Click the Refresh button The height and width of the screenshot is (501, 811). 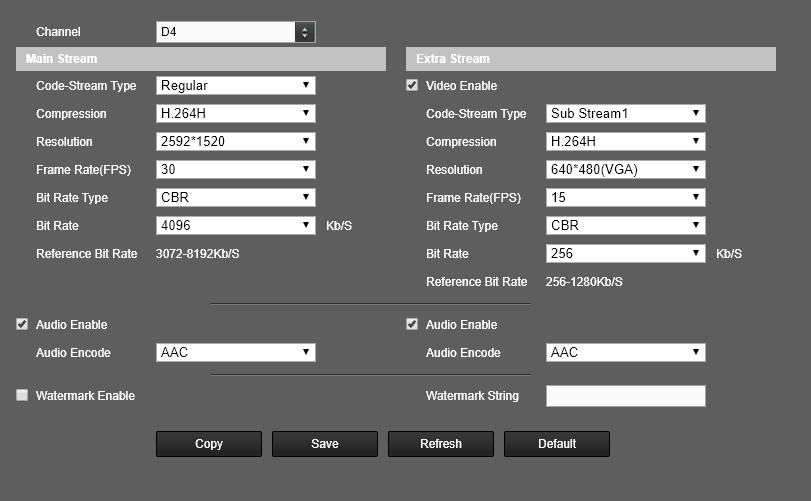coord(441,444)
